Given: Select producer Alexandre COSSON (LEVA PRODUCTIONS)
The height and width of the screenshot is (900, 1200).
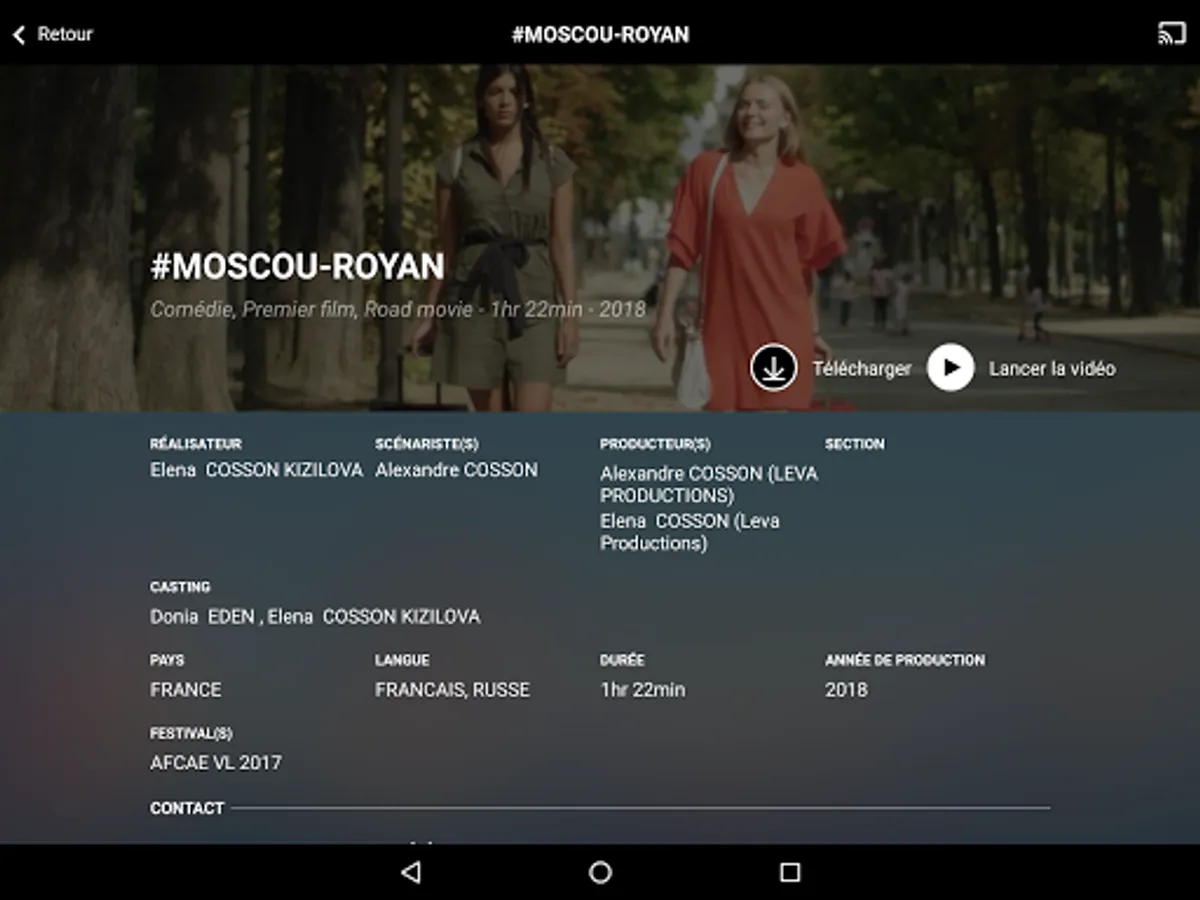Looking at the screenshot, I should pyautogui.click(x=709, y=484).
